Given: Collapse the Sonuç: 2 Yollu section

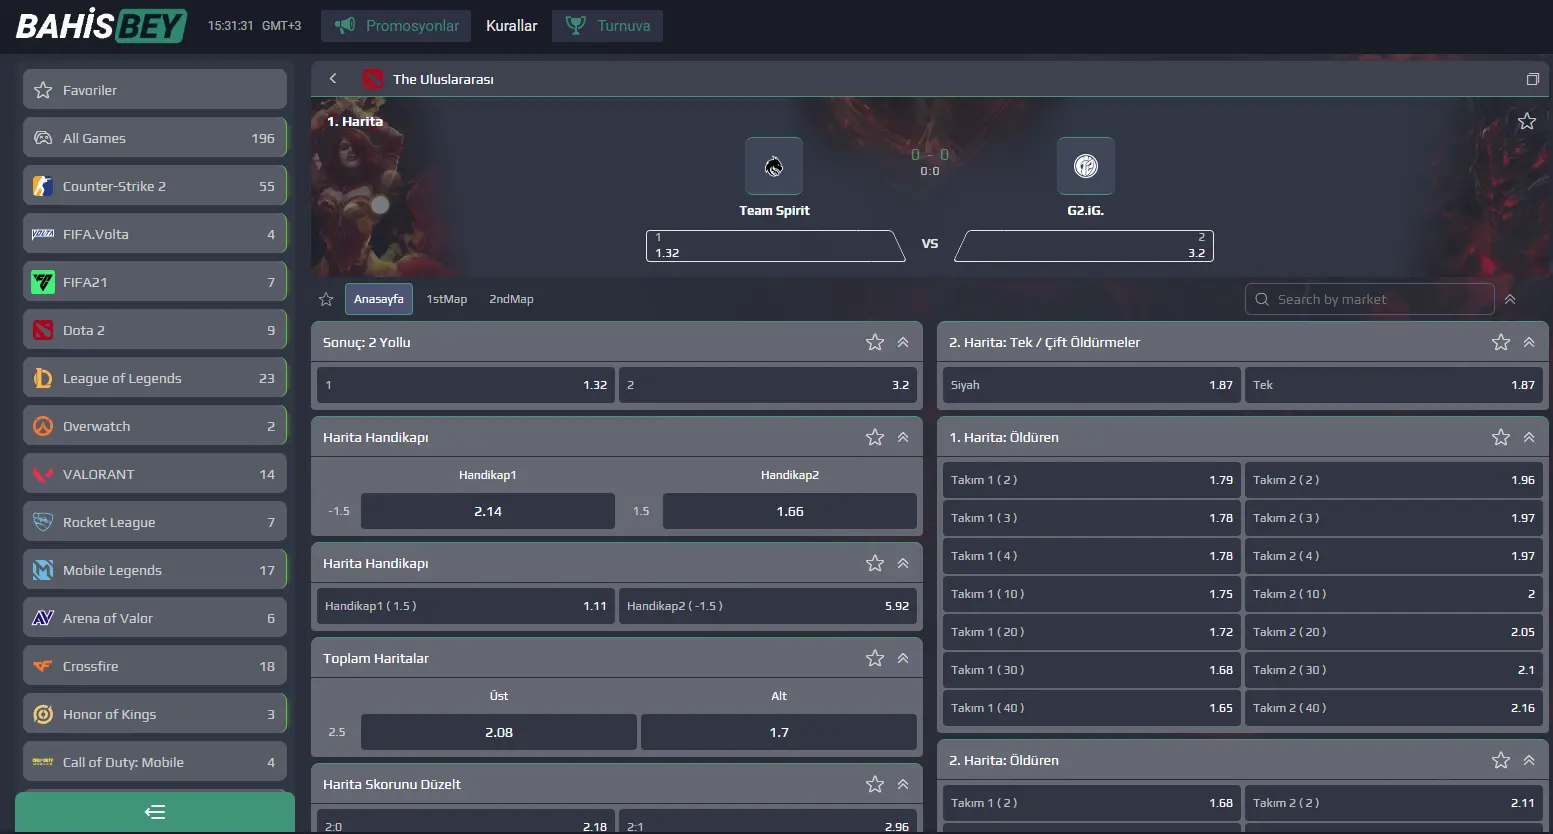Looking at the screenshot, I should click(x=903, y=342).
